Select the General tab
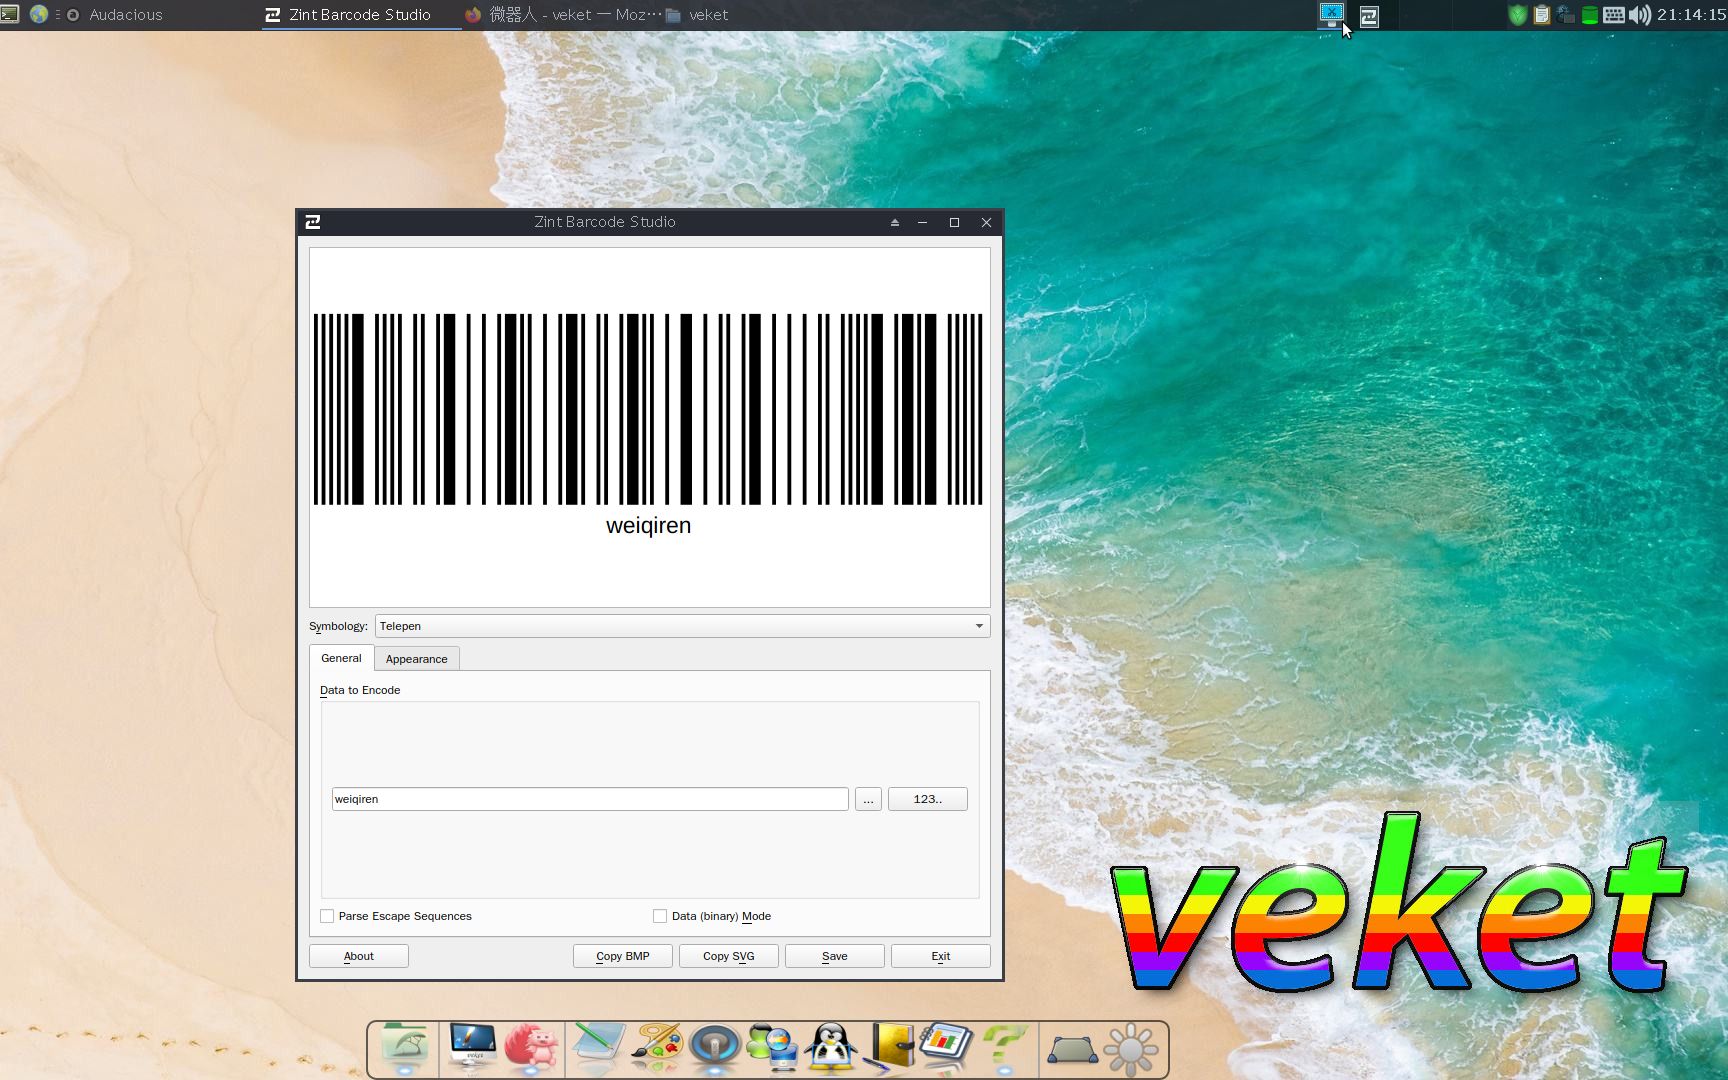Viewport: 1728px width, 1080px height. tap(341, 658)
